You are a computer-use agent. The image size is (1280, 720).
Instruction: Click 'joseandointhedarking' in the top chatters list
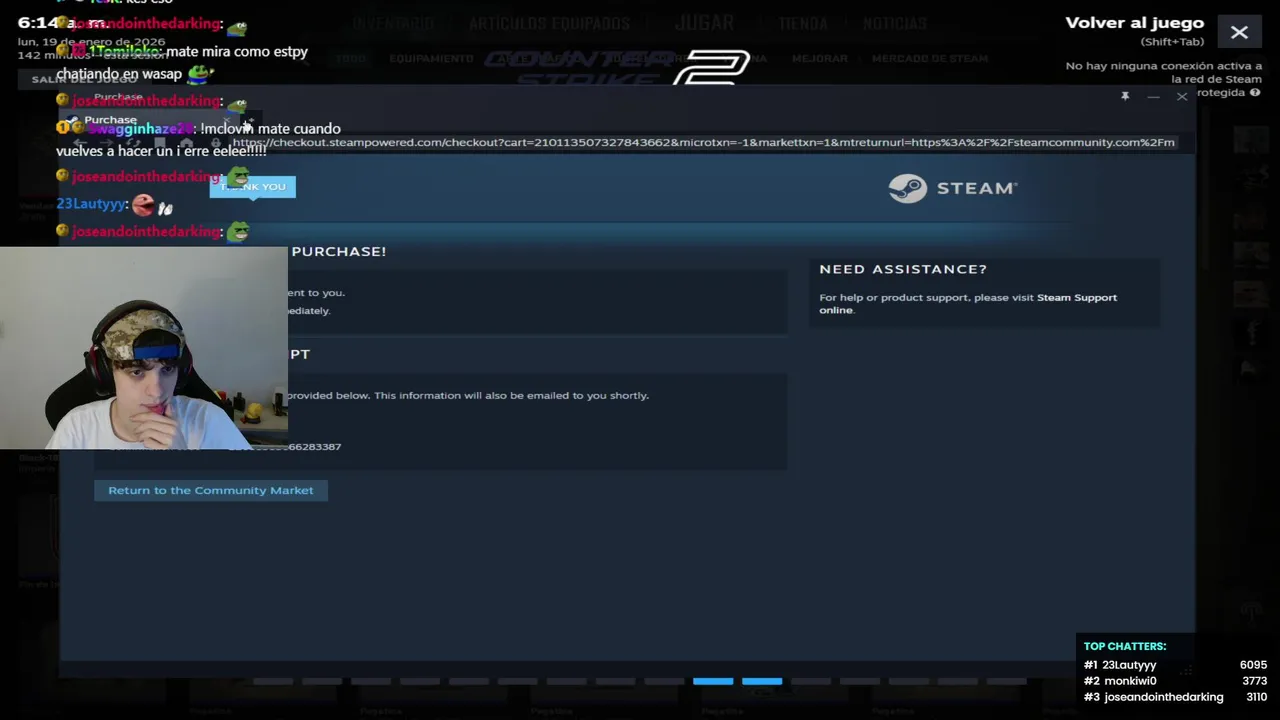pyautogui.click(x=1163, y=697)
